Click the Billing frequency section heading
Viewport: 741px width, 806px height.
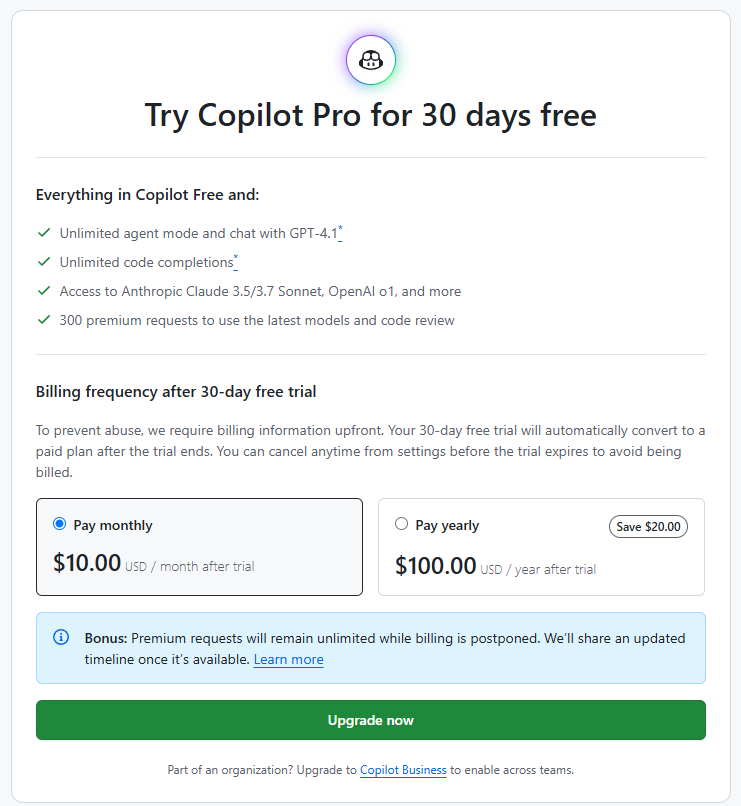click(x=176, y=392)
